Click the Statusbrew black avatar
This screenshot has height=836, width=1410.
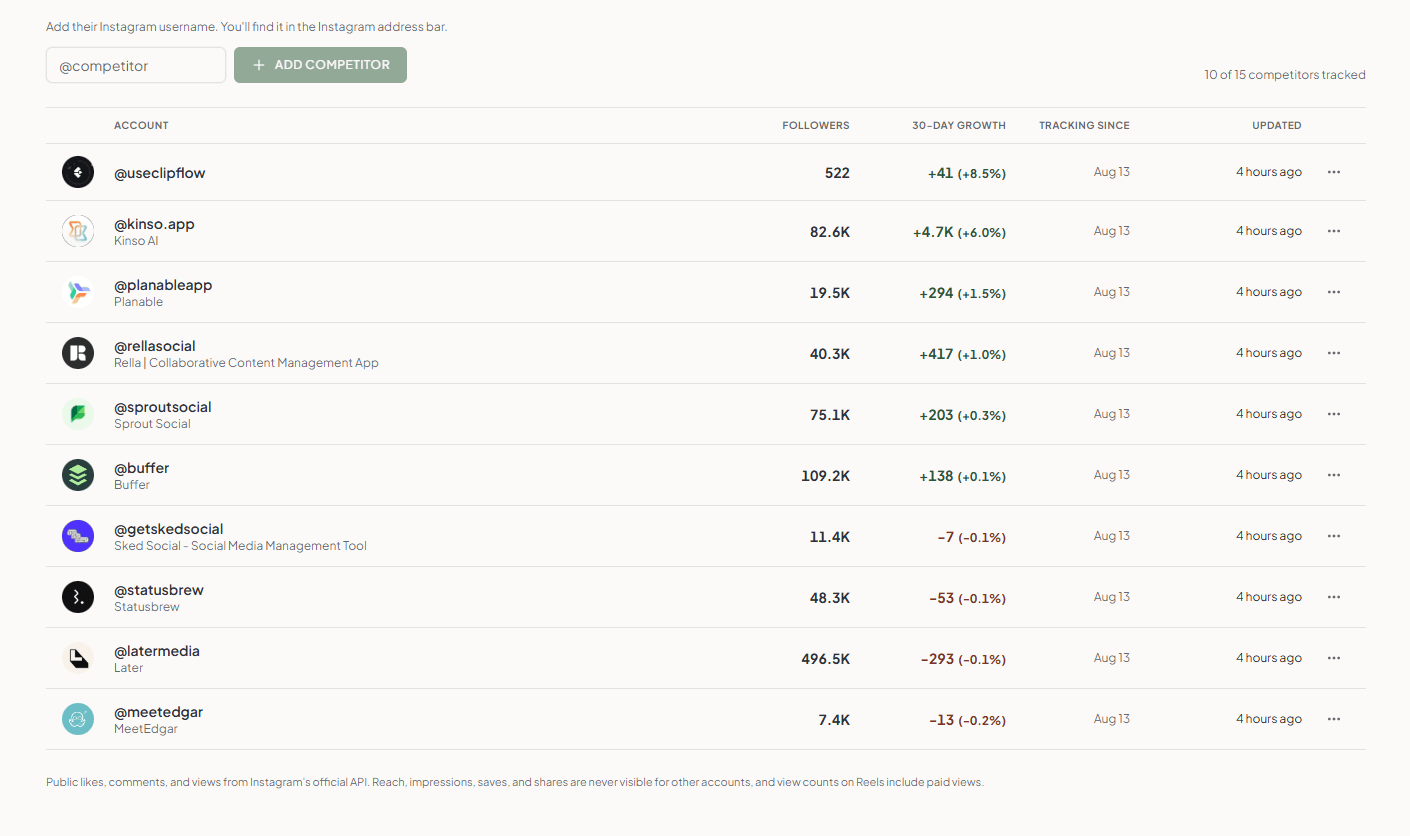78,597
